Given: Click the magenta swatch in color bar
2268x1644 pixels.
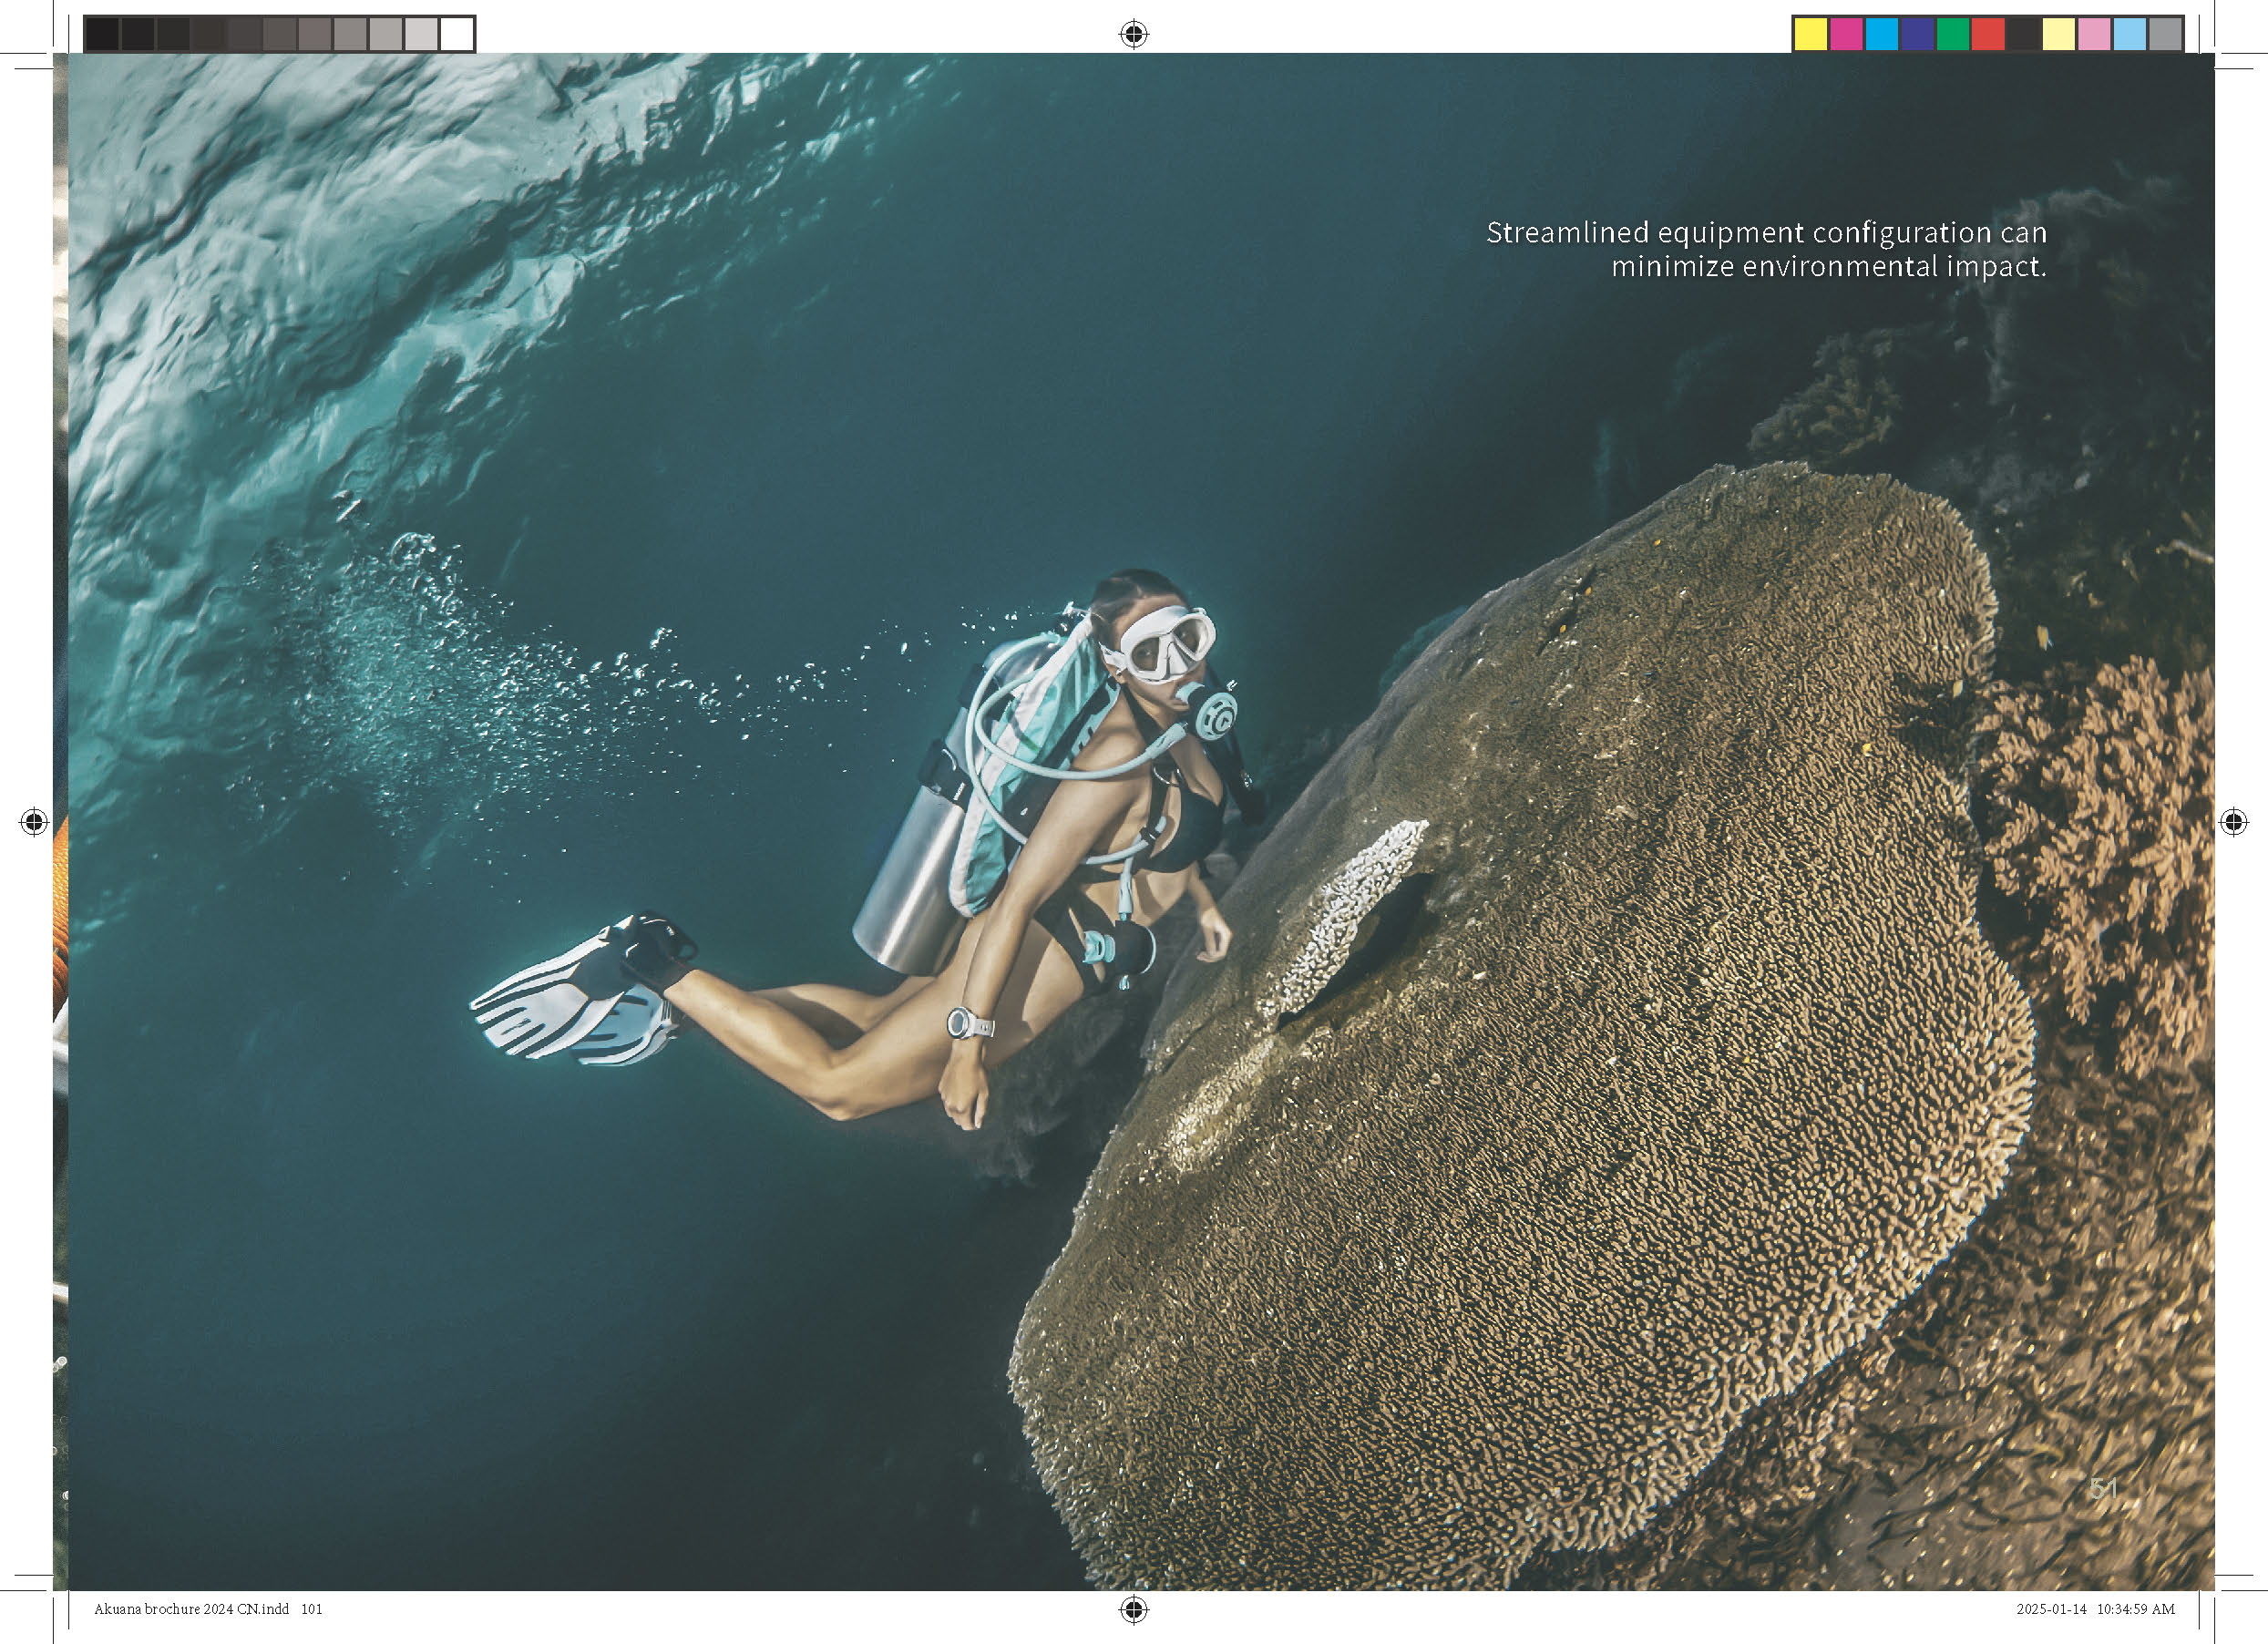Looking at the screenshot, I should 1846,34.
